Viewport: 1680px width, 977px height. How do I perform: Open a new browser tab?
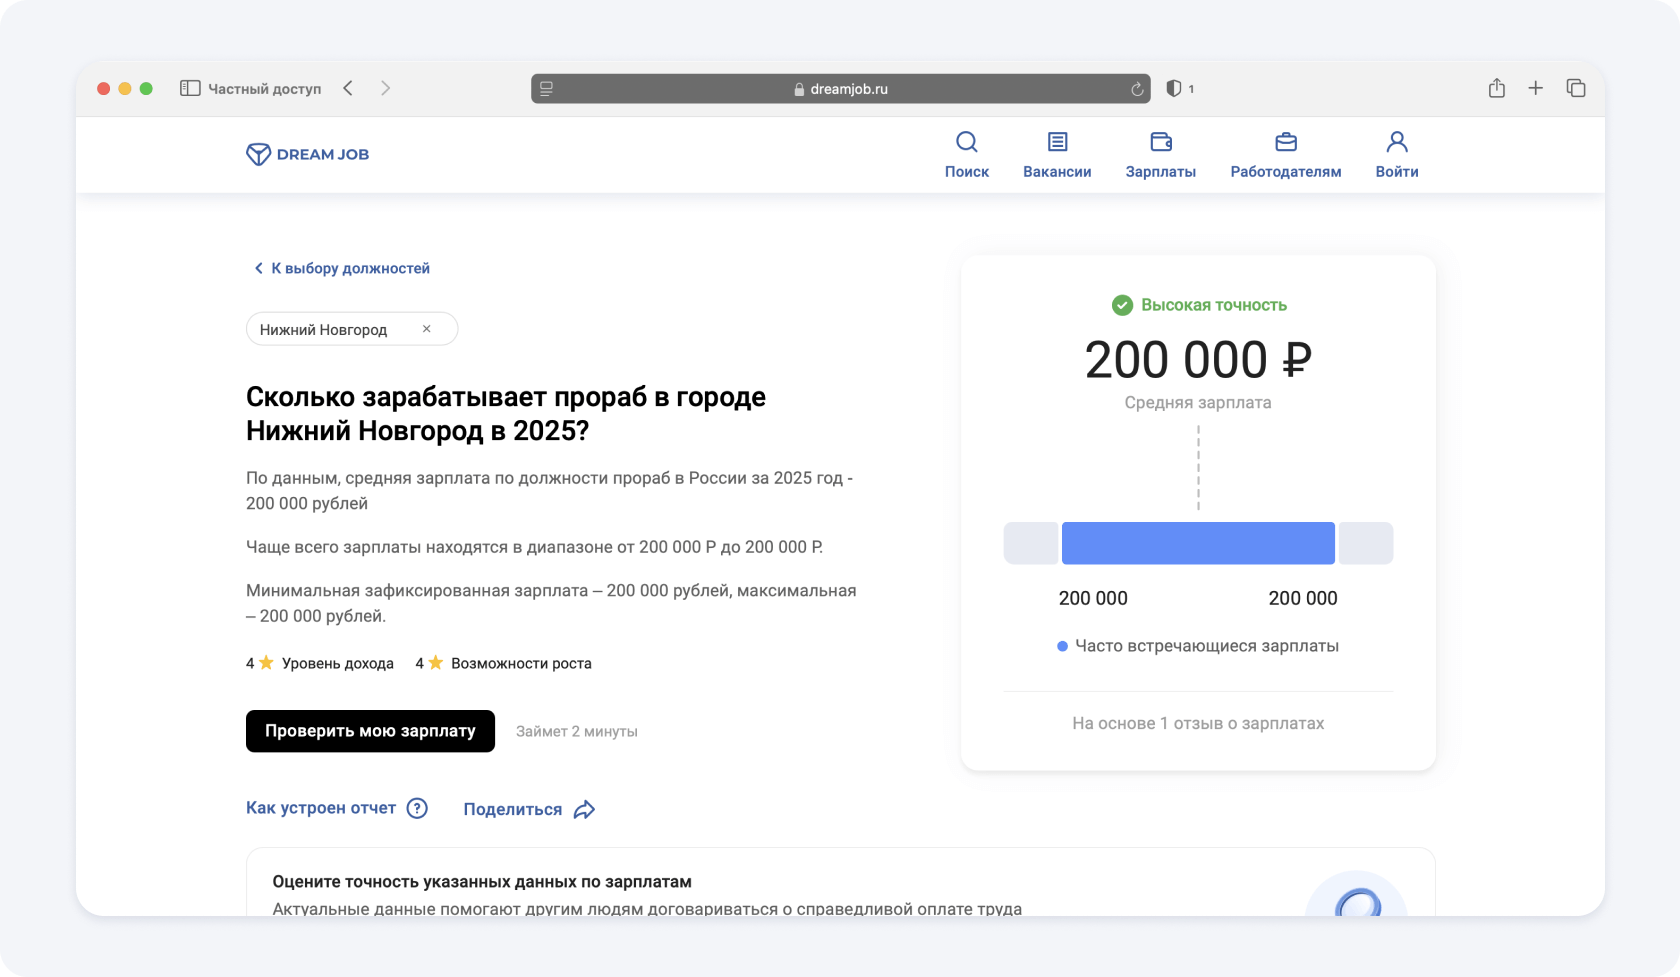1535,88
